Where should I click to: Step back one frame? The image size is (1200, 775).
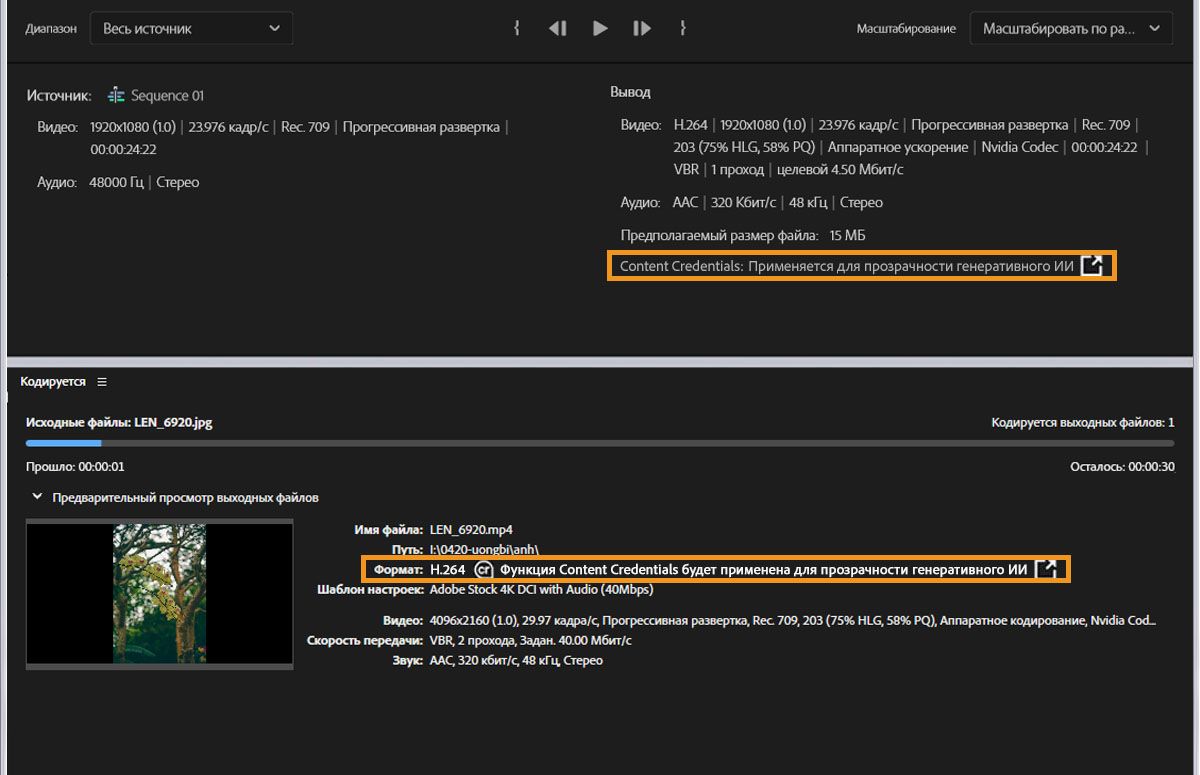click(x=557, y=28)
